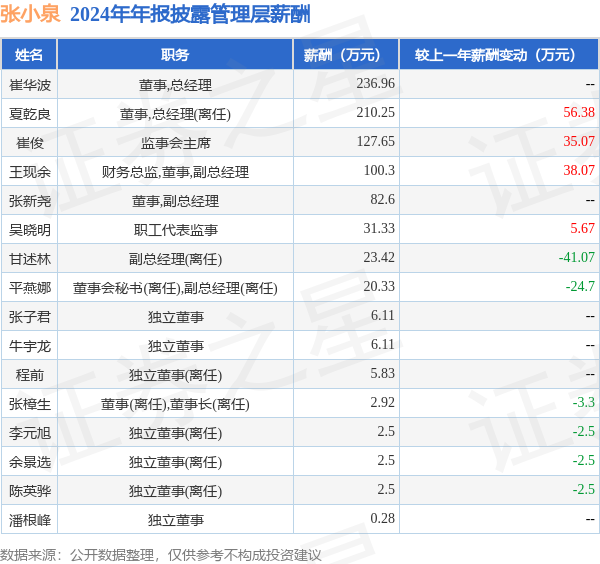Select the 职务 column header
Image resolution: width=600 pixels, height=564 pixels.
[175, 54]
